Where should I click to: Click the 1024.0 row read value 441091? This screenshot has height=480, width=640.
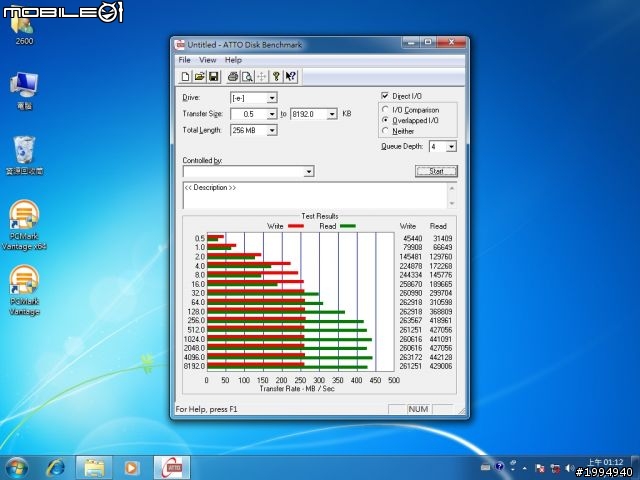pos(441,339)
